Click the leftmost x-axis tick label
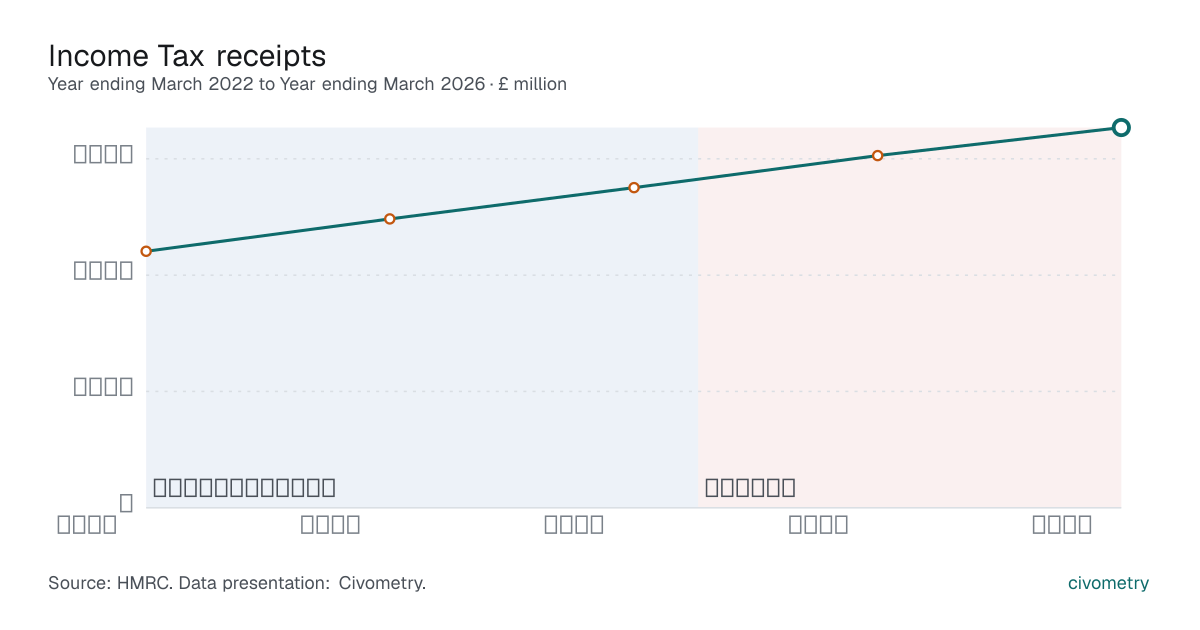 tap(86, 525)
